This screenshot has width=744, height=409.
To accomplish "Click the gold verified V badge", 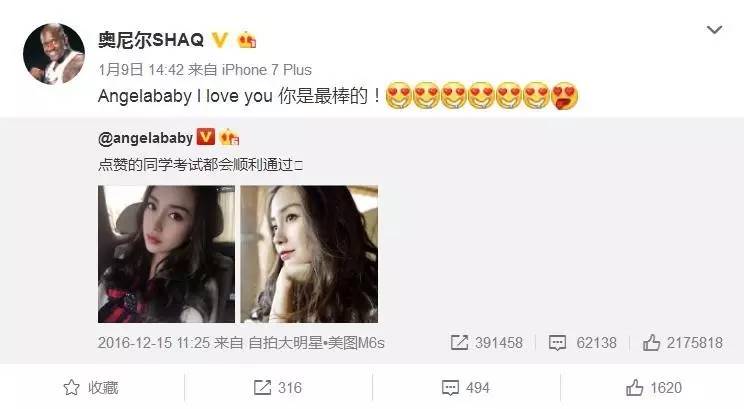I will [219, 40].
